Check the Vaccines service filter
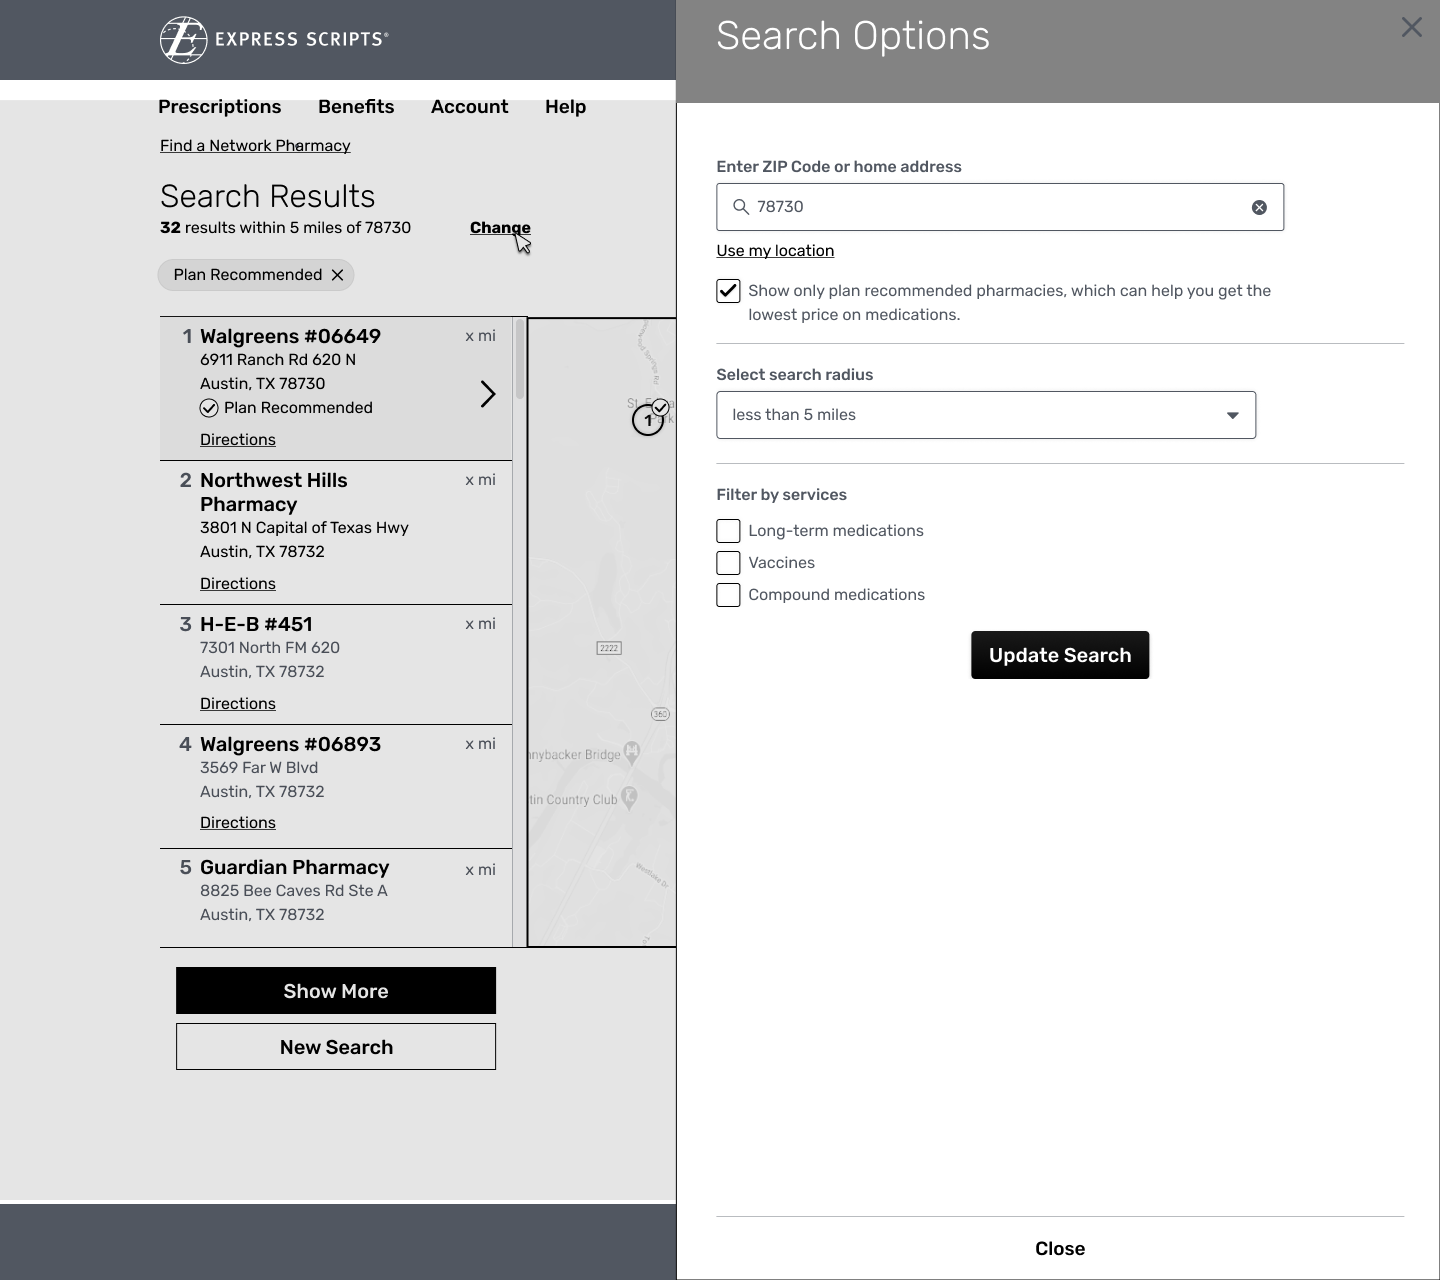This screenshot has width=1440, height=1280. [x=728, y=563]
